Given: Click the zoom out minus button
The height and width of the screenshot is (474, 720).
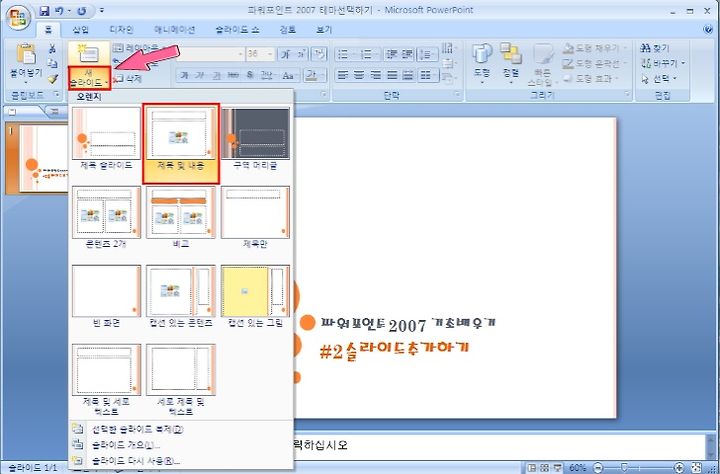Looking at the screenshot, I should (x=598, y=468).
